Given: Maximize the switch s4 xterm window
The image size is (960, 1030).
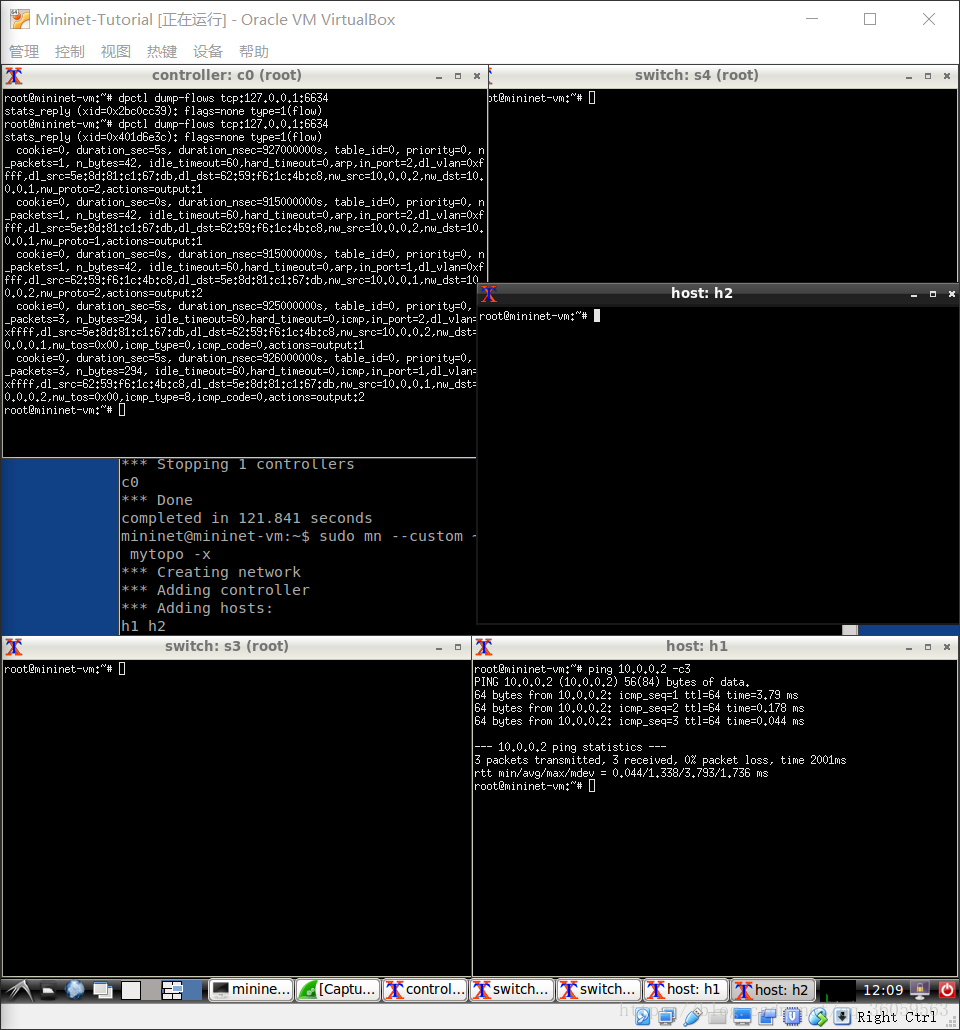Looking at the screenshot, I should [x=928, y=76].
